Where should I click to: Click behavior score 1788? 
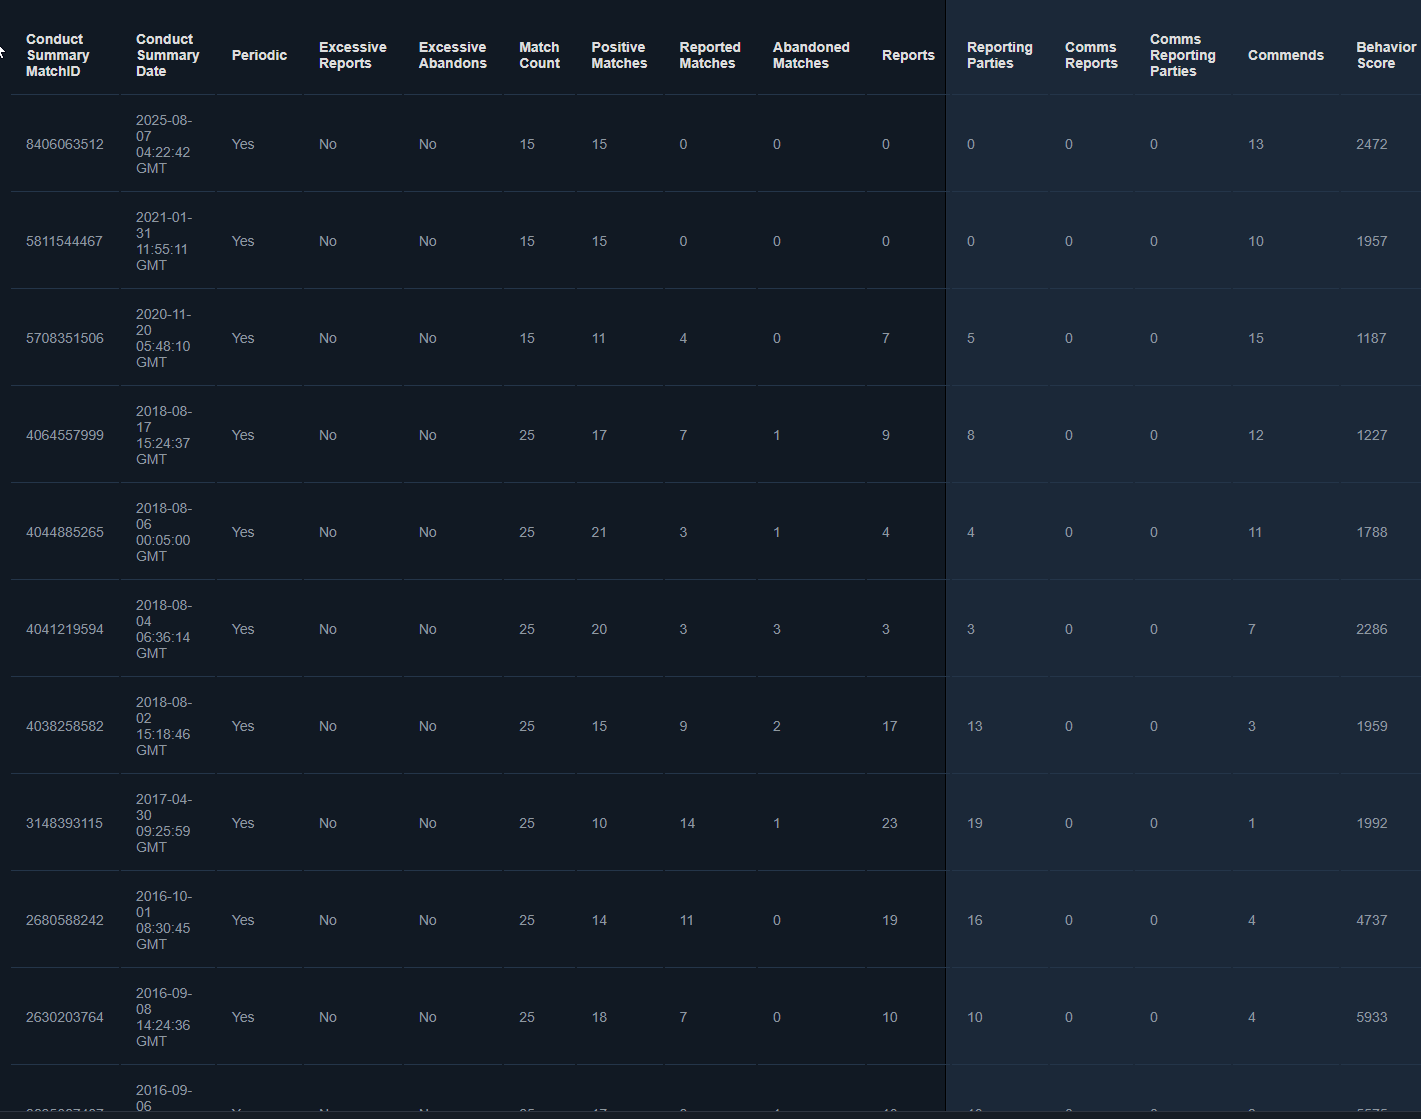[1372, 532]
